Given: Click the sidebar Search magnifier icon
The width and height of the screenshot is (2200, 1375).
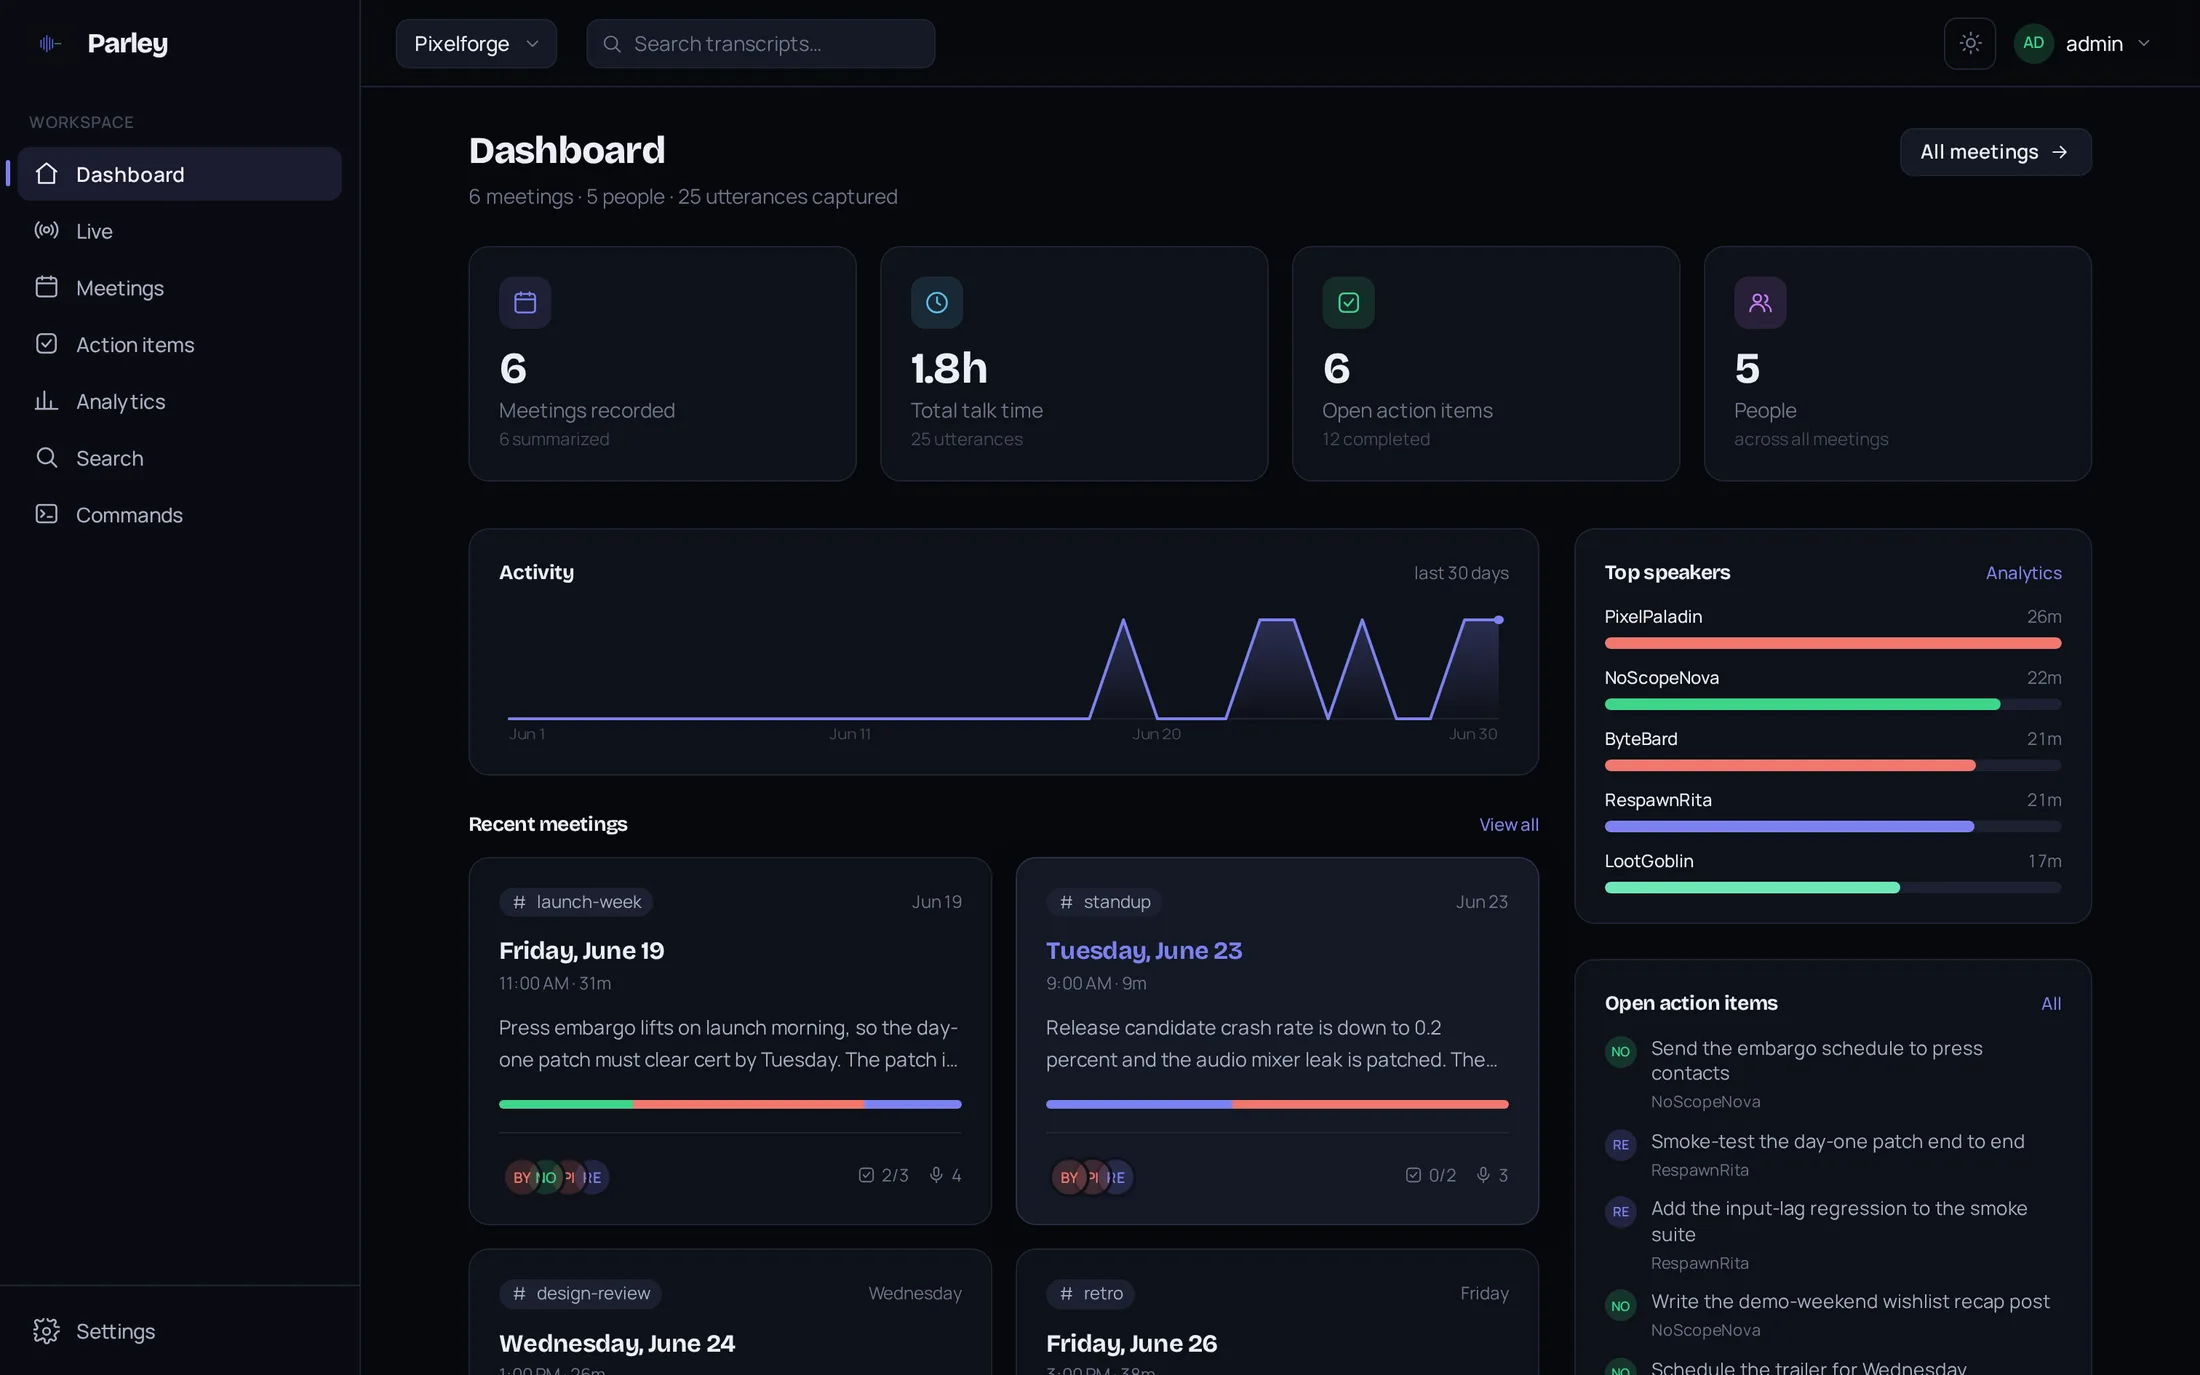Looking at the screenshot, I should coord(46,457).
